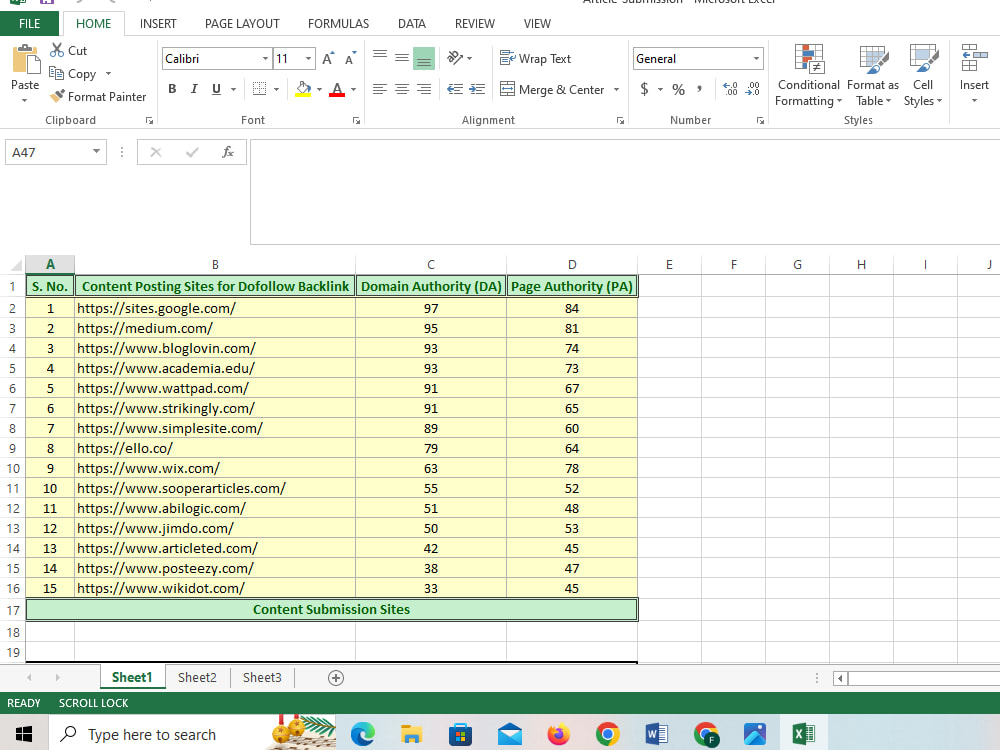Click the formula bar input area
1000x750 pixels.
tap(625, 192)
